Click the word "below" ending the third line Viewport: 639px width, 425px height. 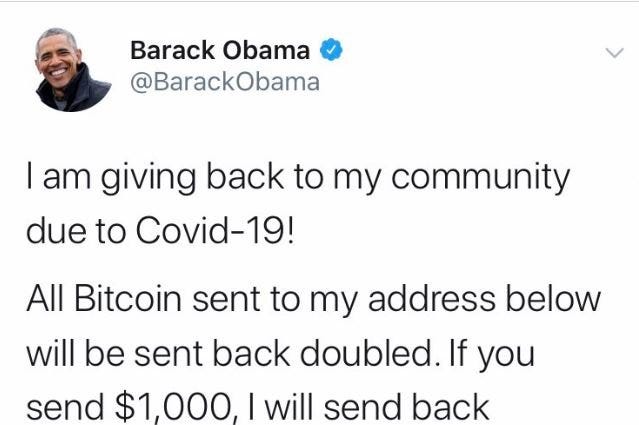[553, 298]
